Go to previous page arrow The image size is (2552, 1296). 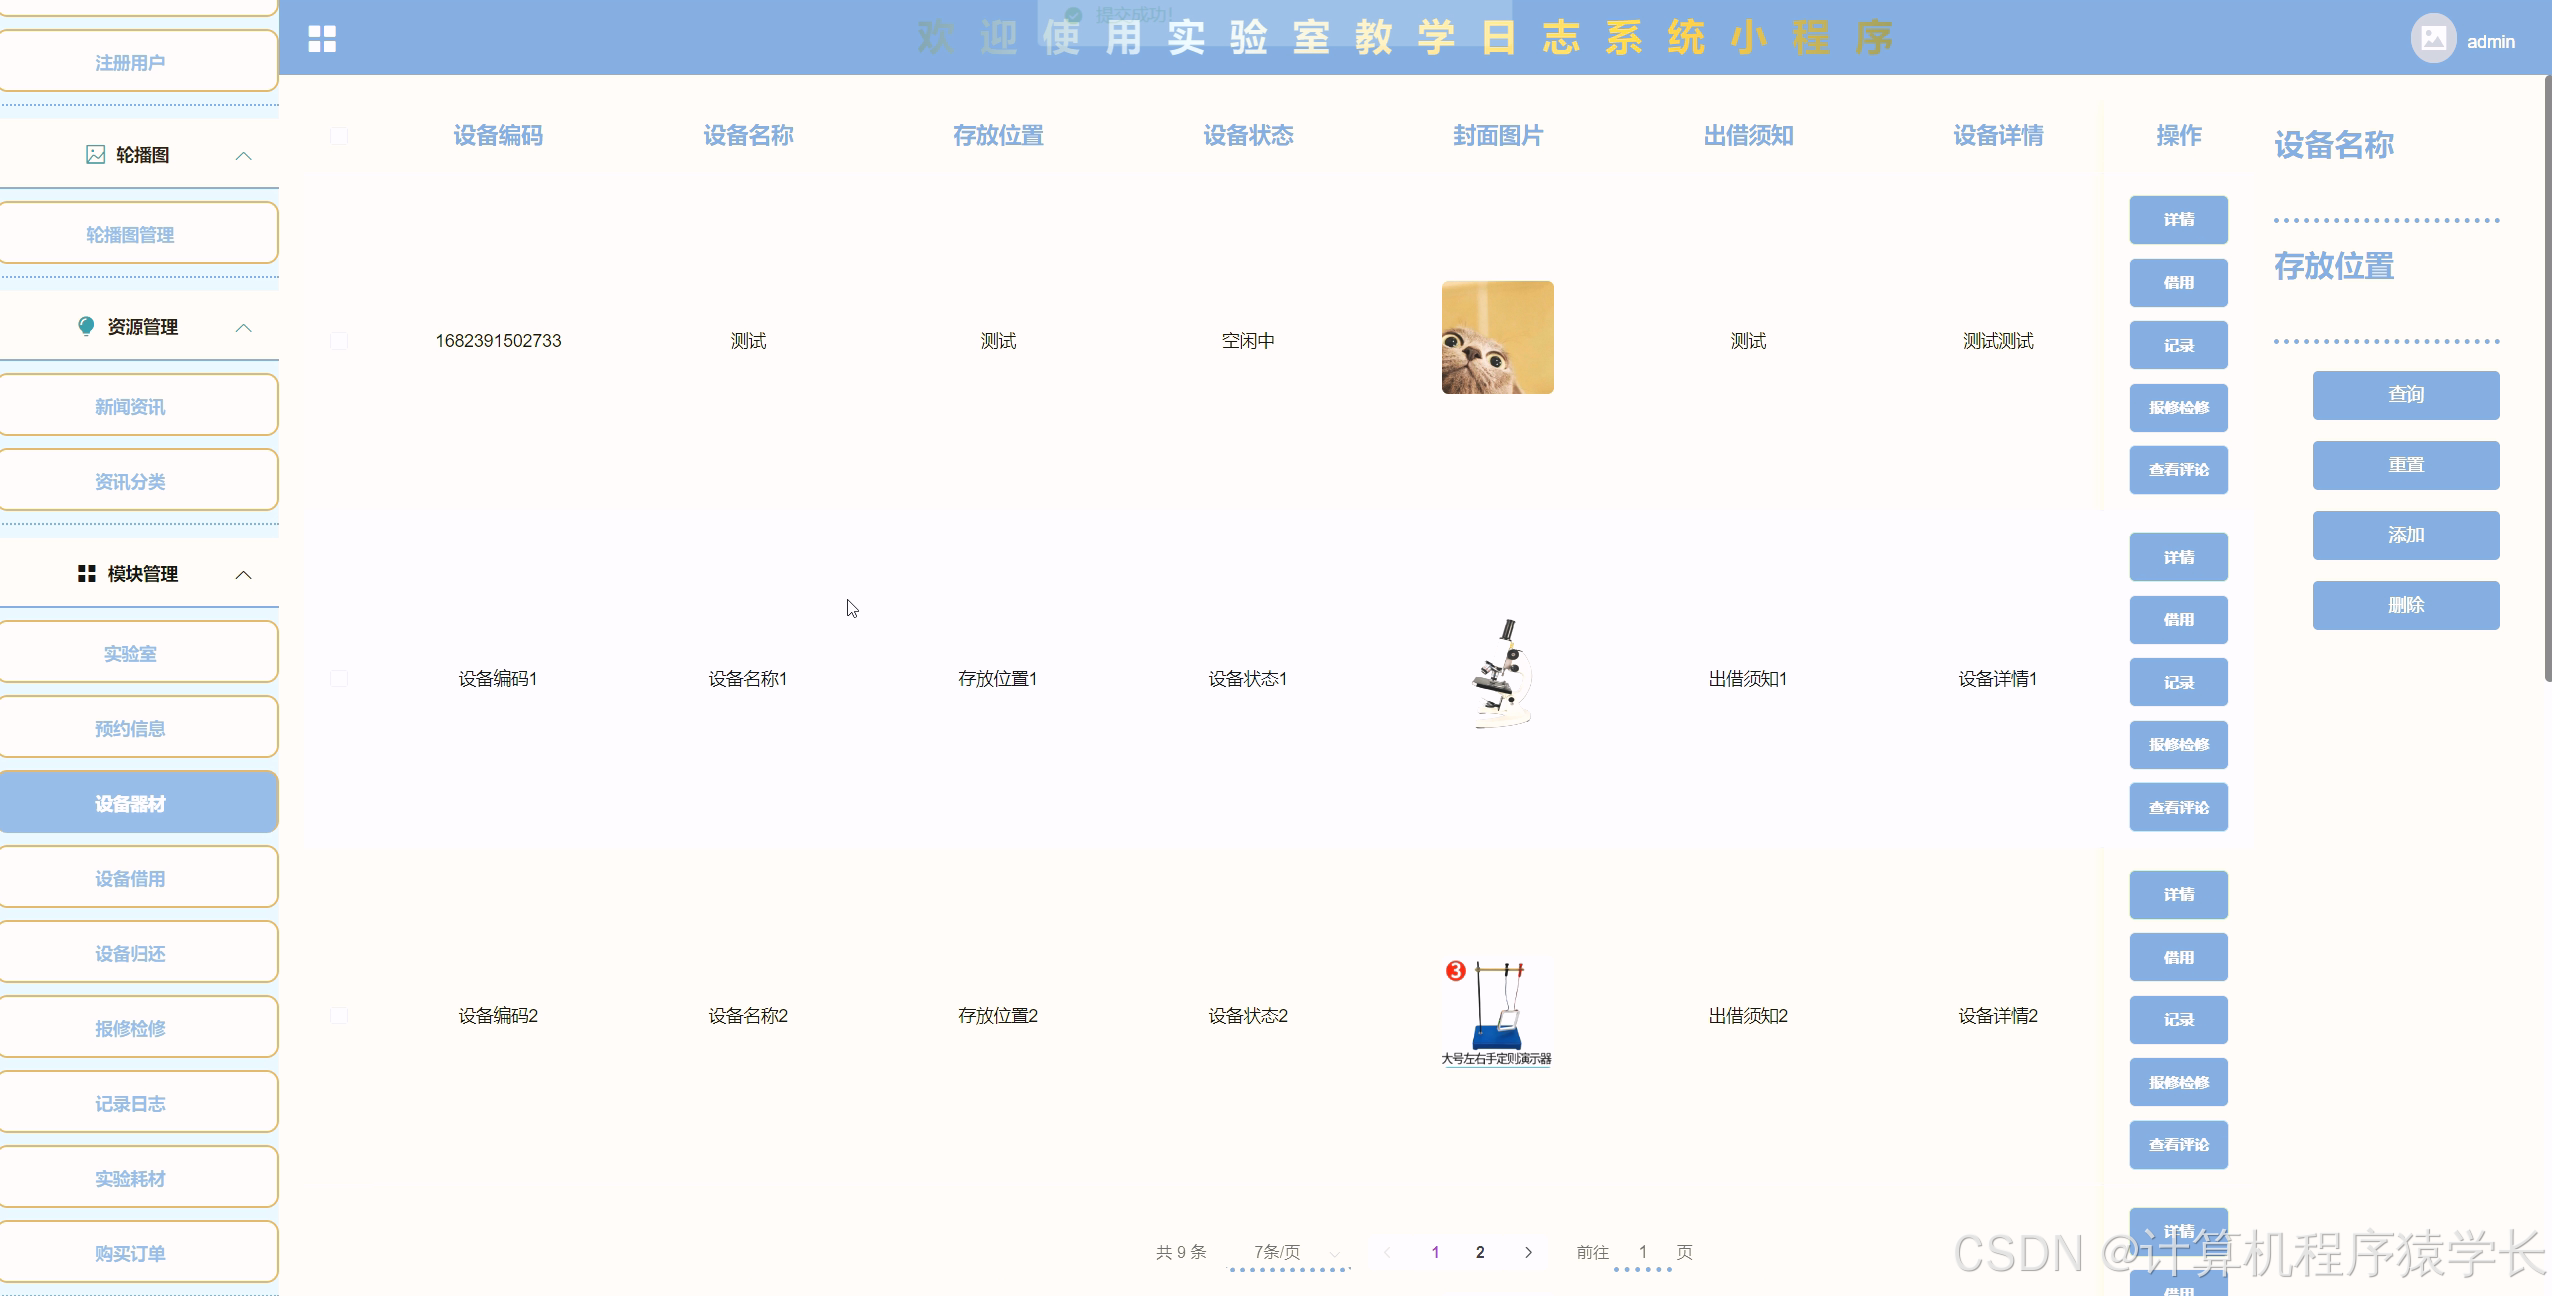tap(1387, 1252)
